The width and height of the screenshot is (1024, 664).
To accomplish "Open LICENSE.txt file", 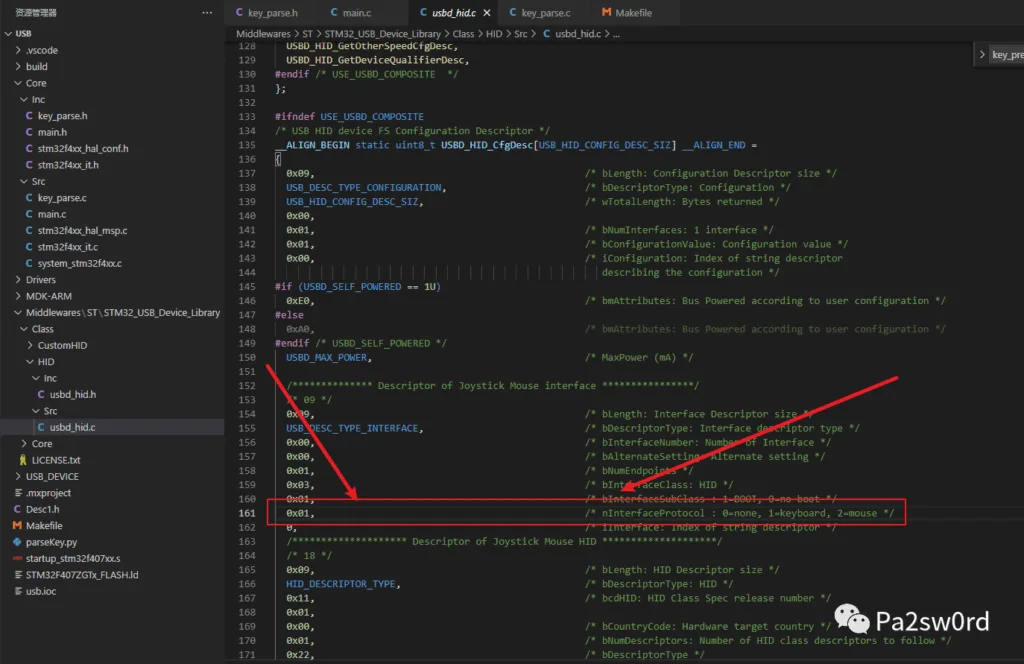I will 56,460.
